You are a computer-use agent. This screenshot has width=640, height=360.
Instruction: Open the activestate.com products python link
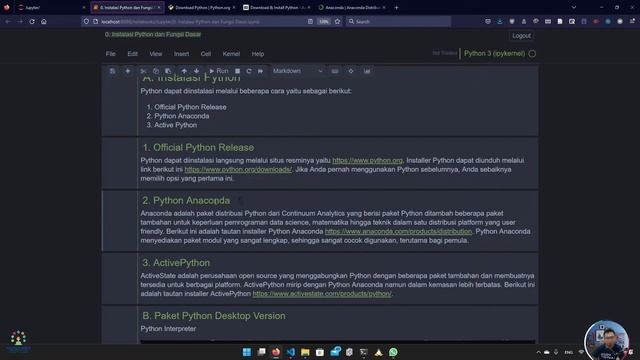pos(322,293)
